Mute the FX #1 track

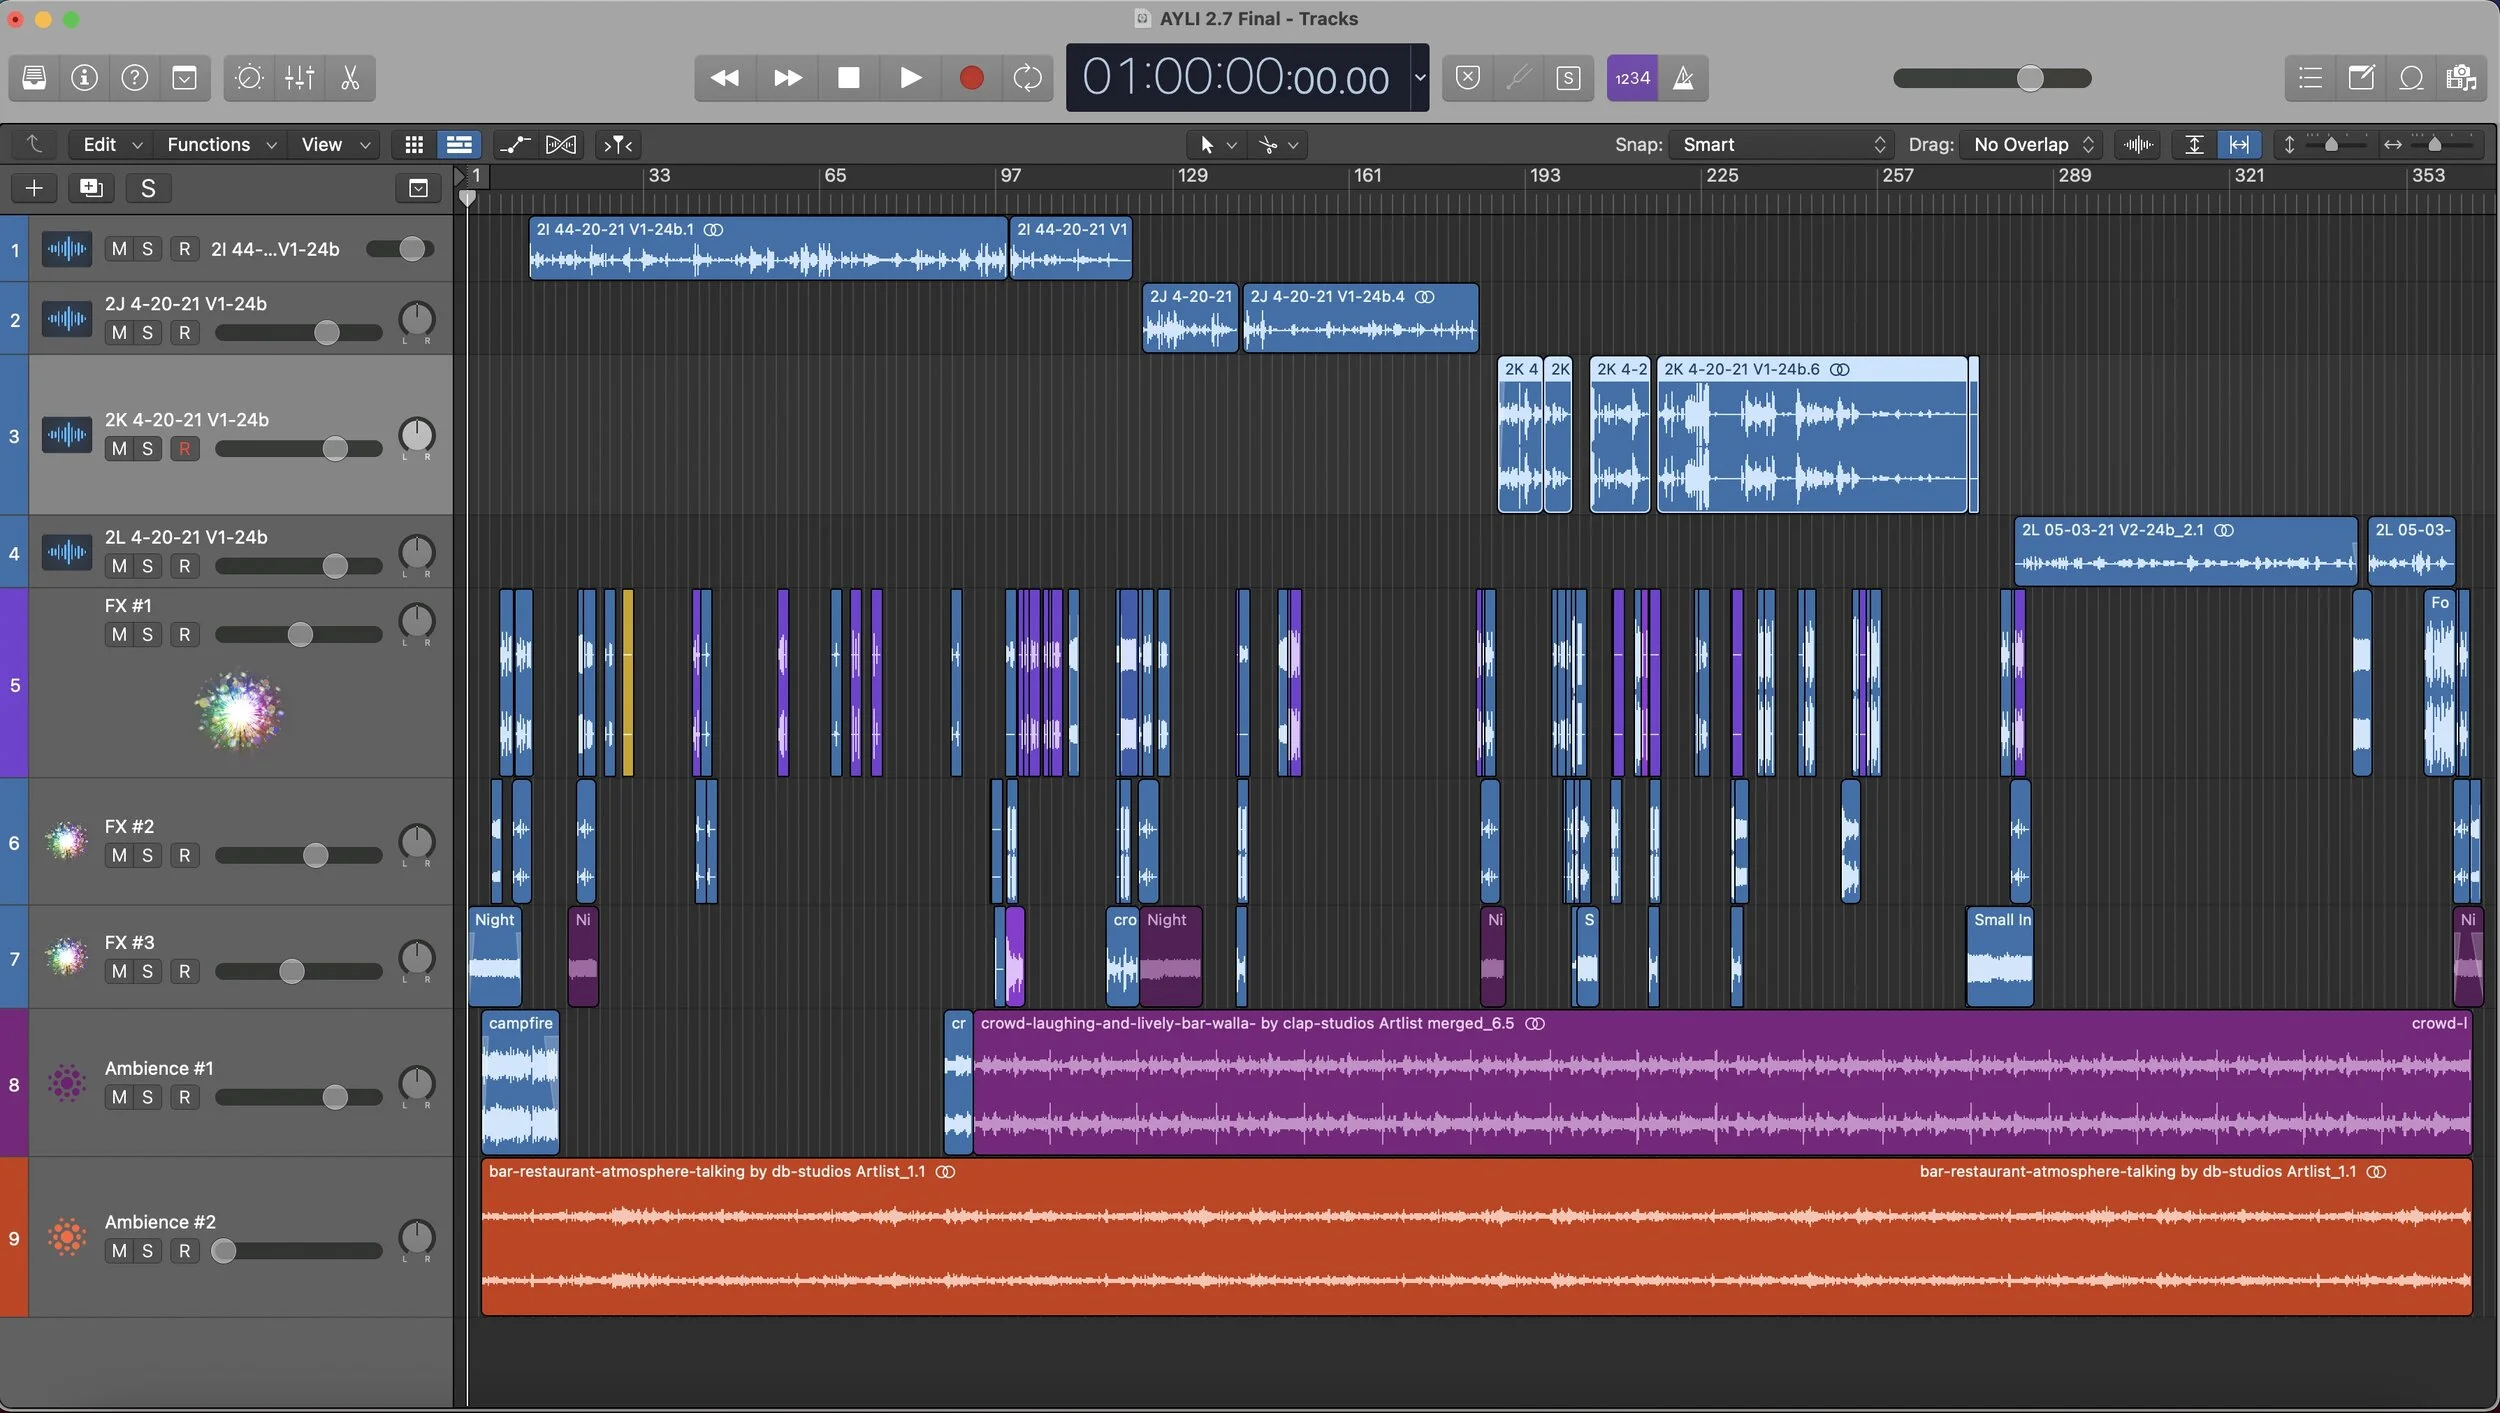119,635
